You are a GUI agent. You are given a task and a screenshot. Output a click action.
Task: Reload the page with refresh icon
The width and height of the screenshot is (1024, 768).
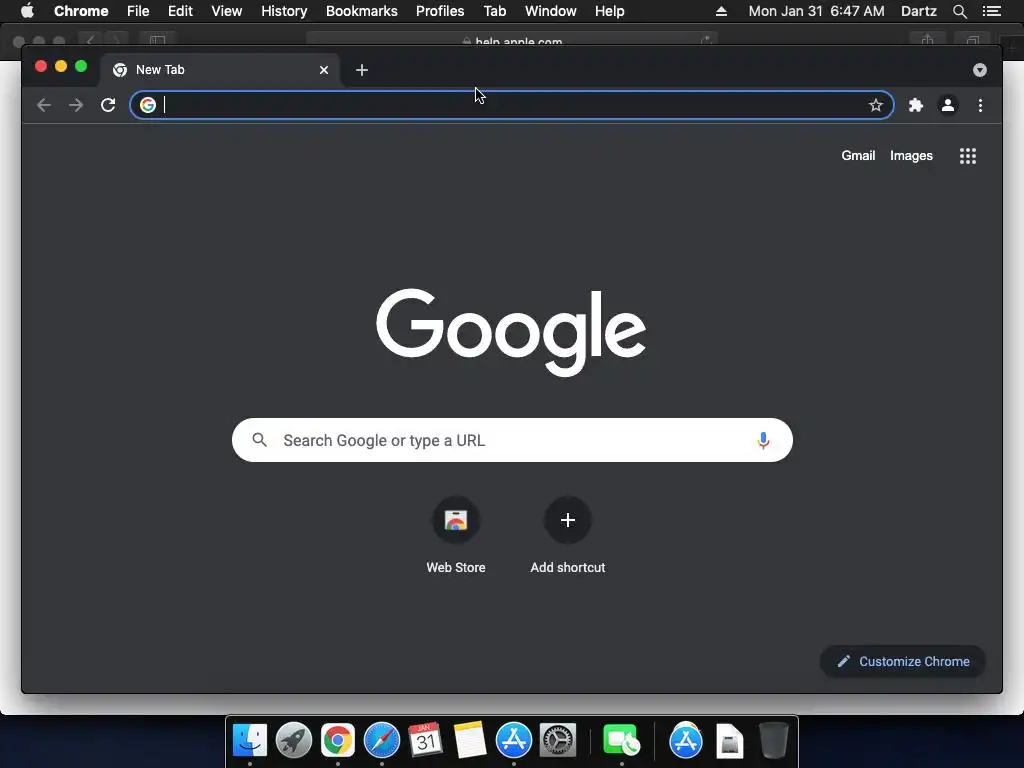108,105
